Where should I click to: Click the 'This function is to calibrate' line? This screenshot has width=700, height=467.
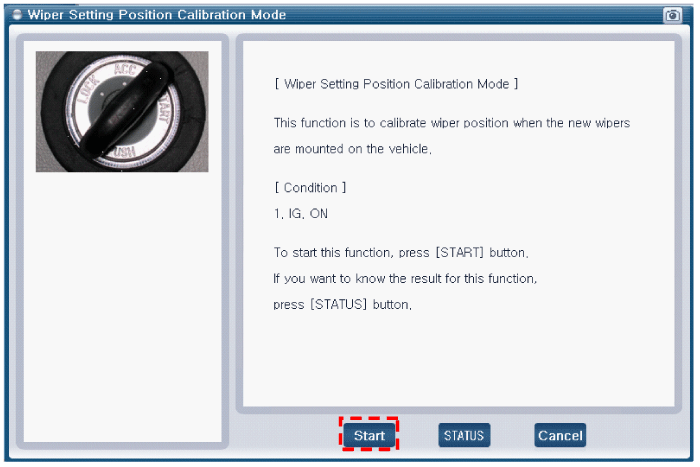point(451,122)
